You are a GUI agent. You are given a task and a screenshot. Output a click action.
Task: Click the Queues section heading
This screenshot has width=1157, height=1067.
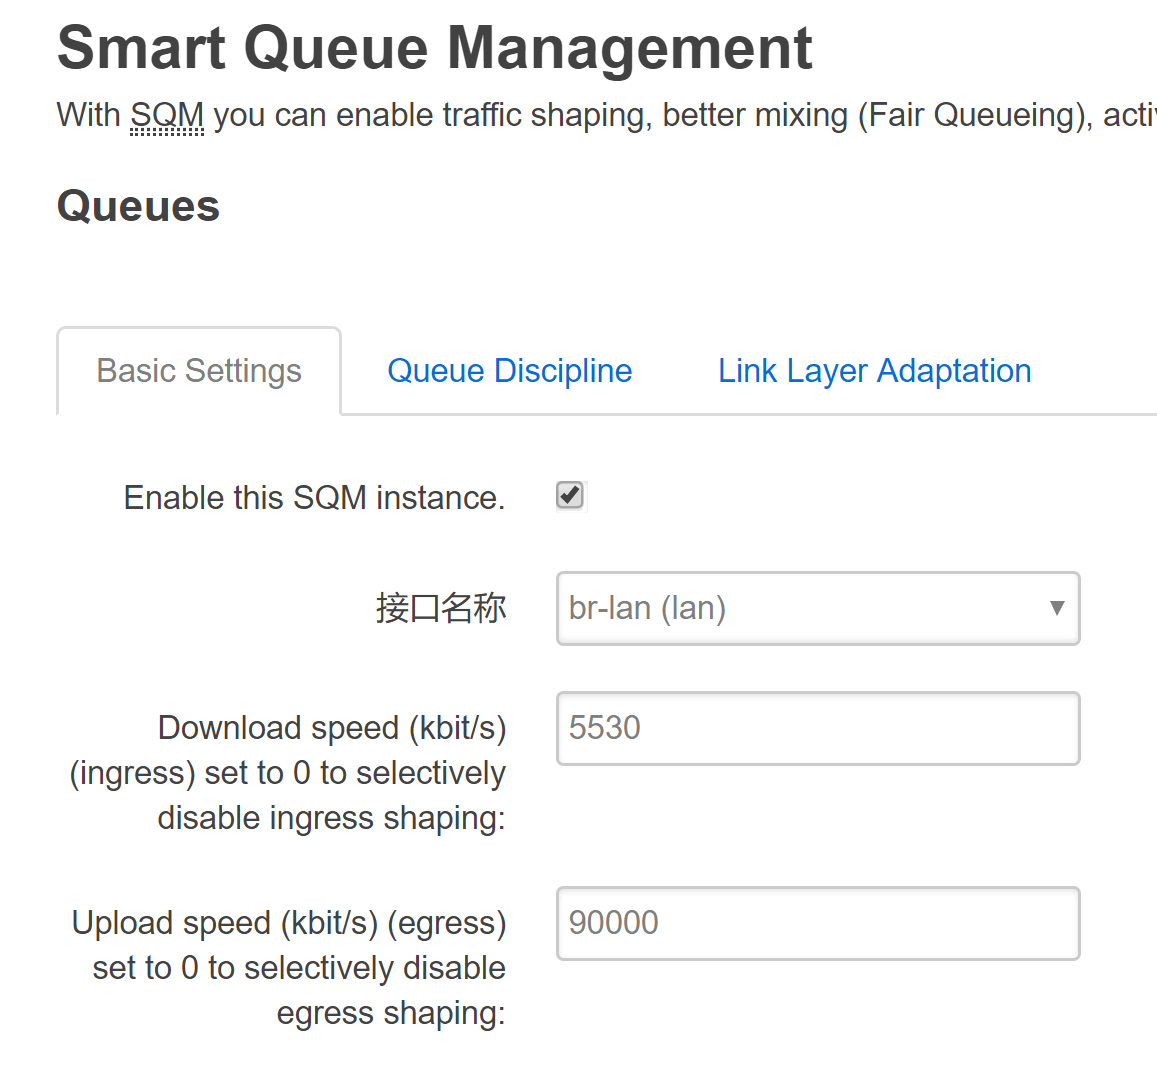coord(138,207)
